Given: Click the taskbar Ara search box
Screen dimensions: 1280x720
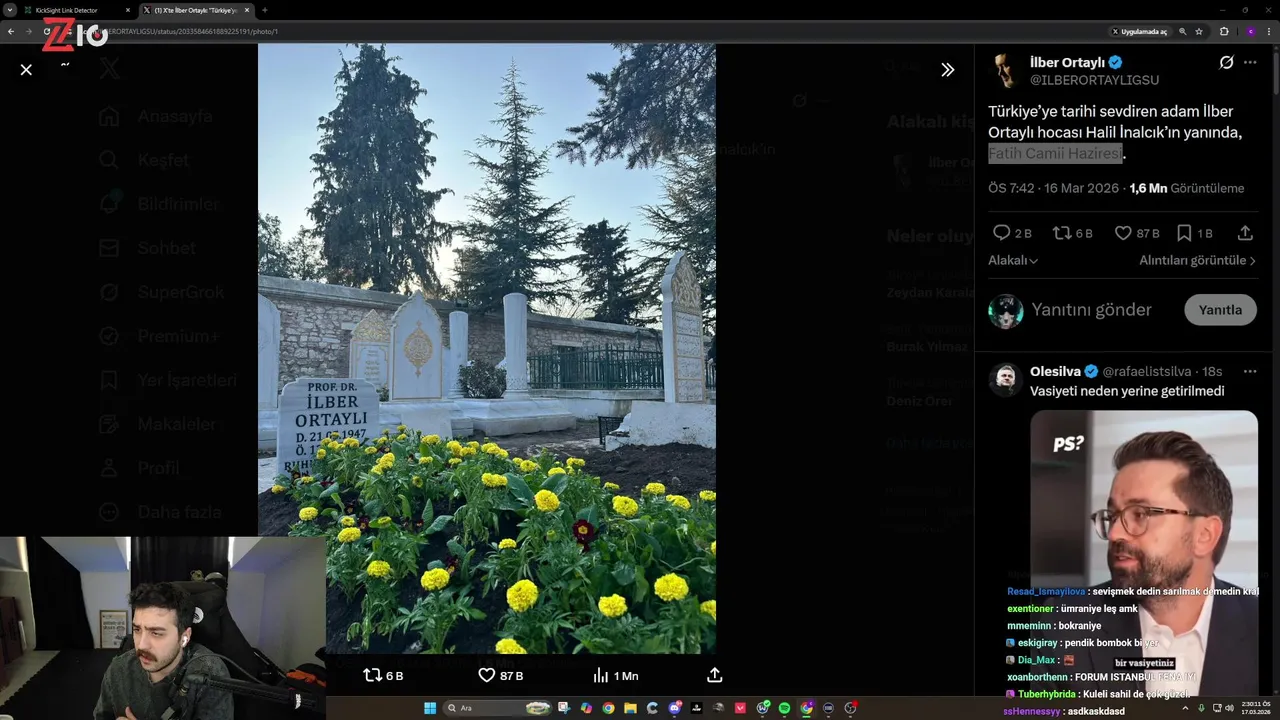Looking at the screenshot, I should coord(498,708).
